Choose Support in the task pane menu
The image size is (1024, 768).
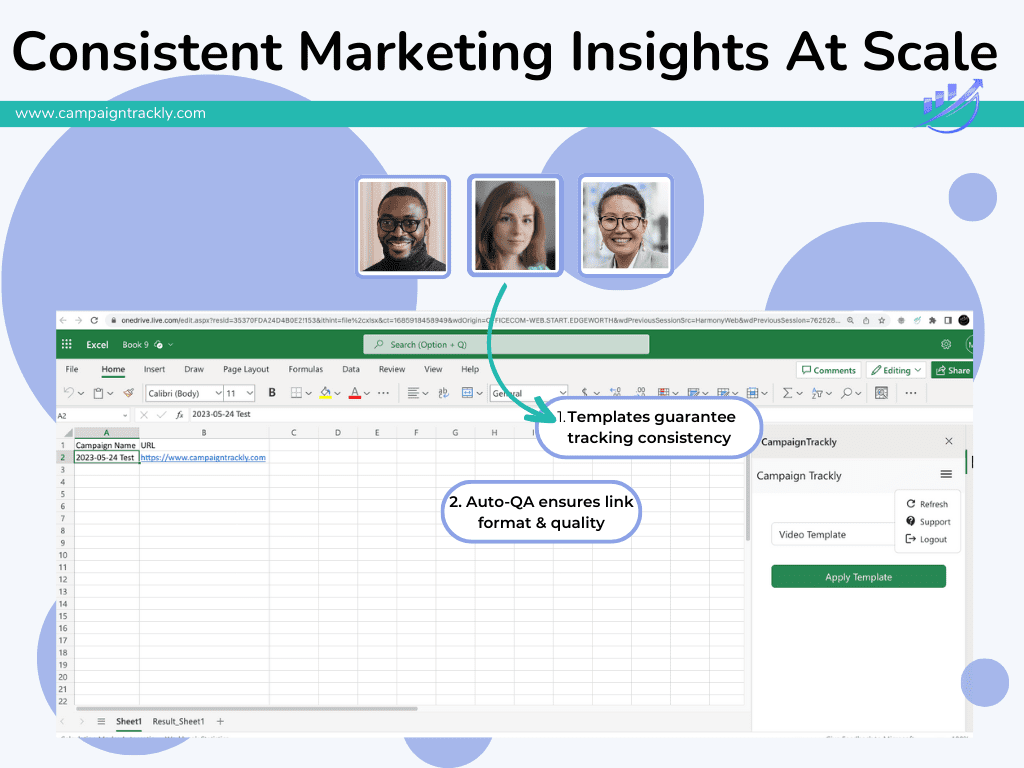pyautogui.click(x=928, y=521)
